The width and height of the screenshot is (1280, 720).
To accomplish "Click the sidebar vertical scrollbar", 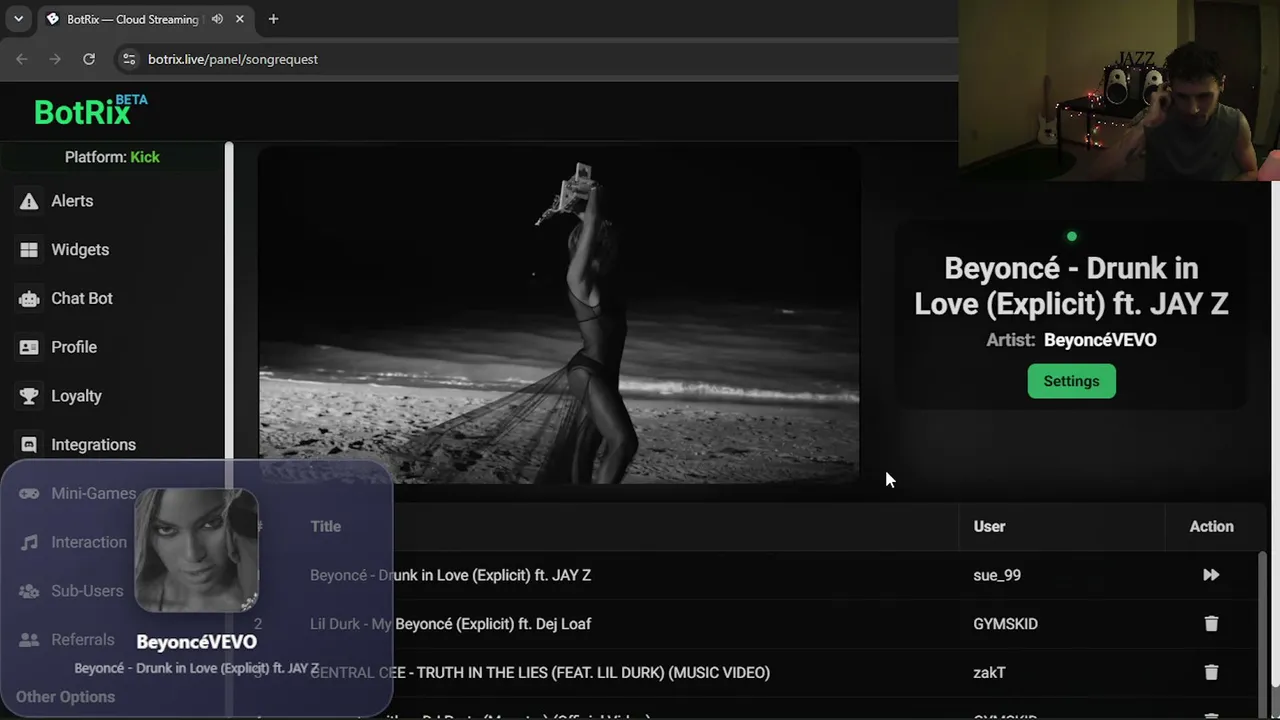I will (229, 300).
